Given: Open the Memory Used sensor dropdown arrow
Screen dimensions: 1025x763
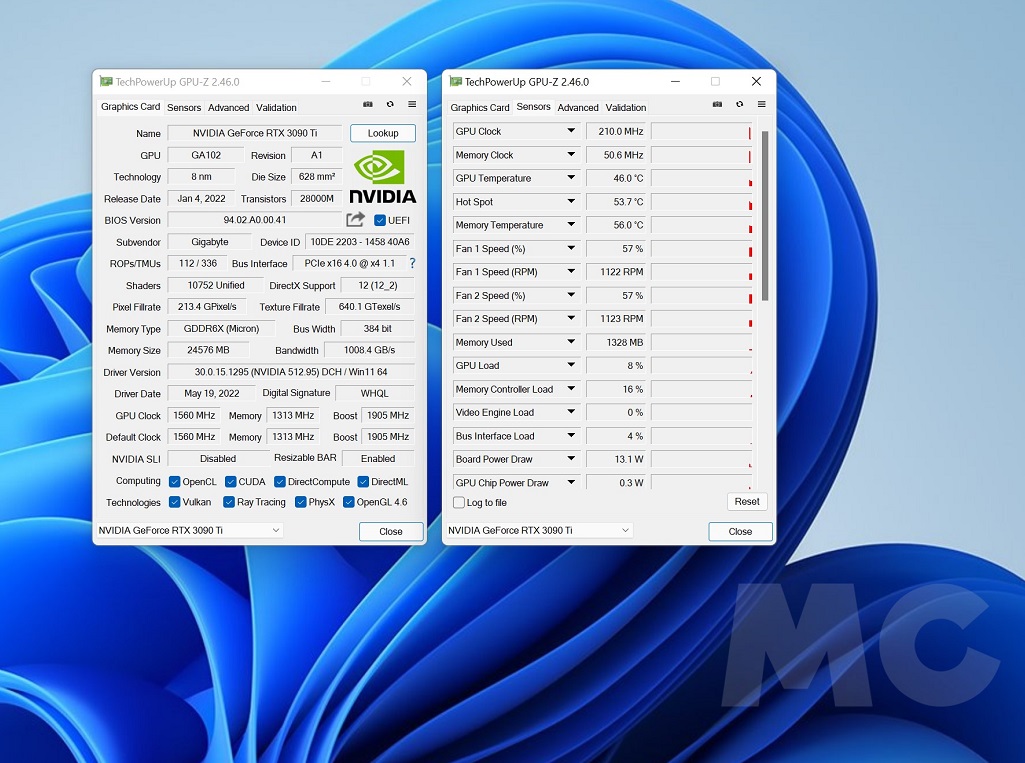Looking at the screenshot, I should click(571, 342).
